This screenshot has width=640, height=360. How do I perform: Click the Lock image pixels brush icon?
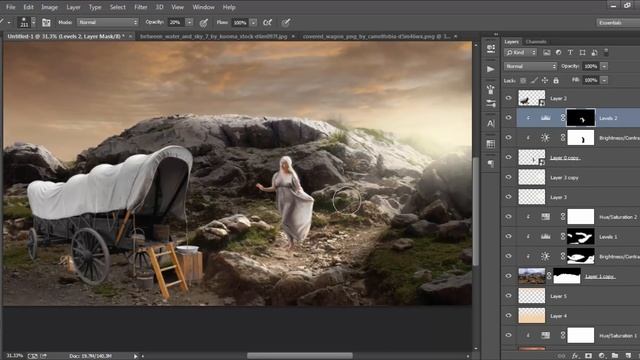(x=534, y=80)
